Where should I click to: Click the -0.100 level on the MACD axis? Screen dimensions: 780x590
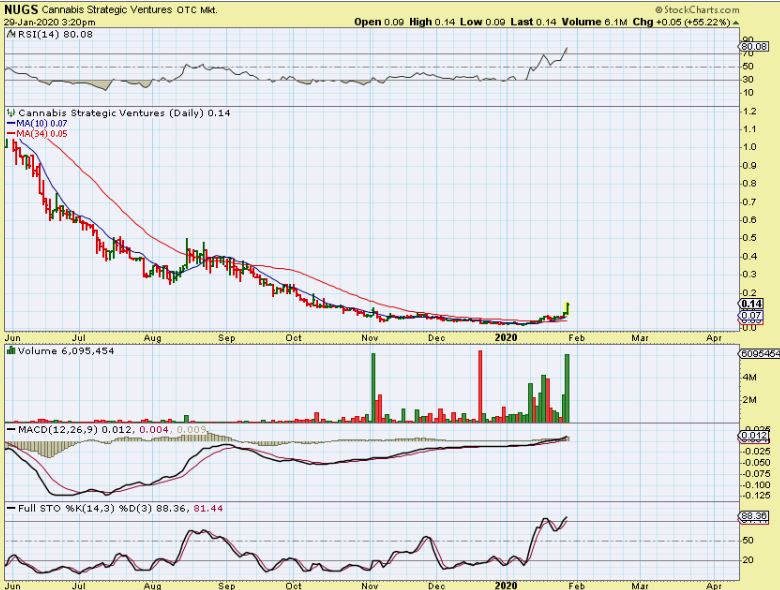756,485
